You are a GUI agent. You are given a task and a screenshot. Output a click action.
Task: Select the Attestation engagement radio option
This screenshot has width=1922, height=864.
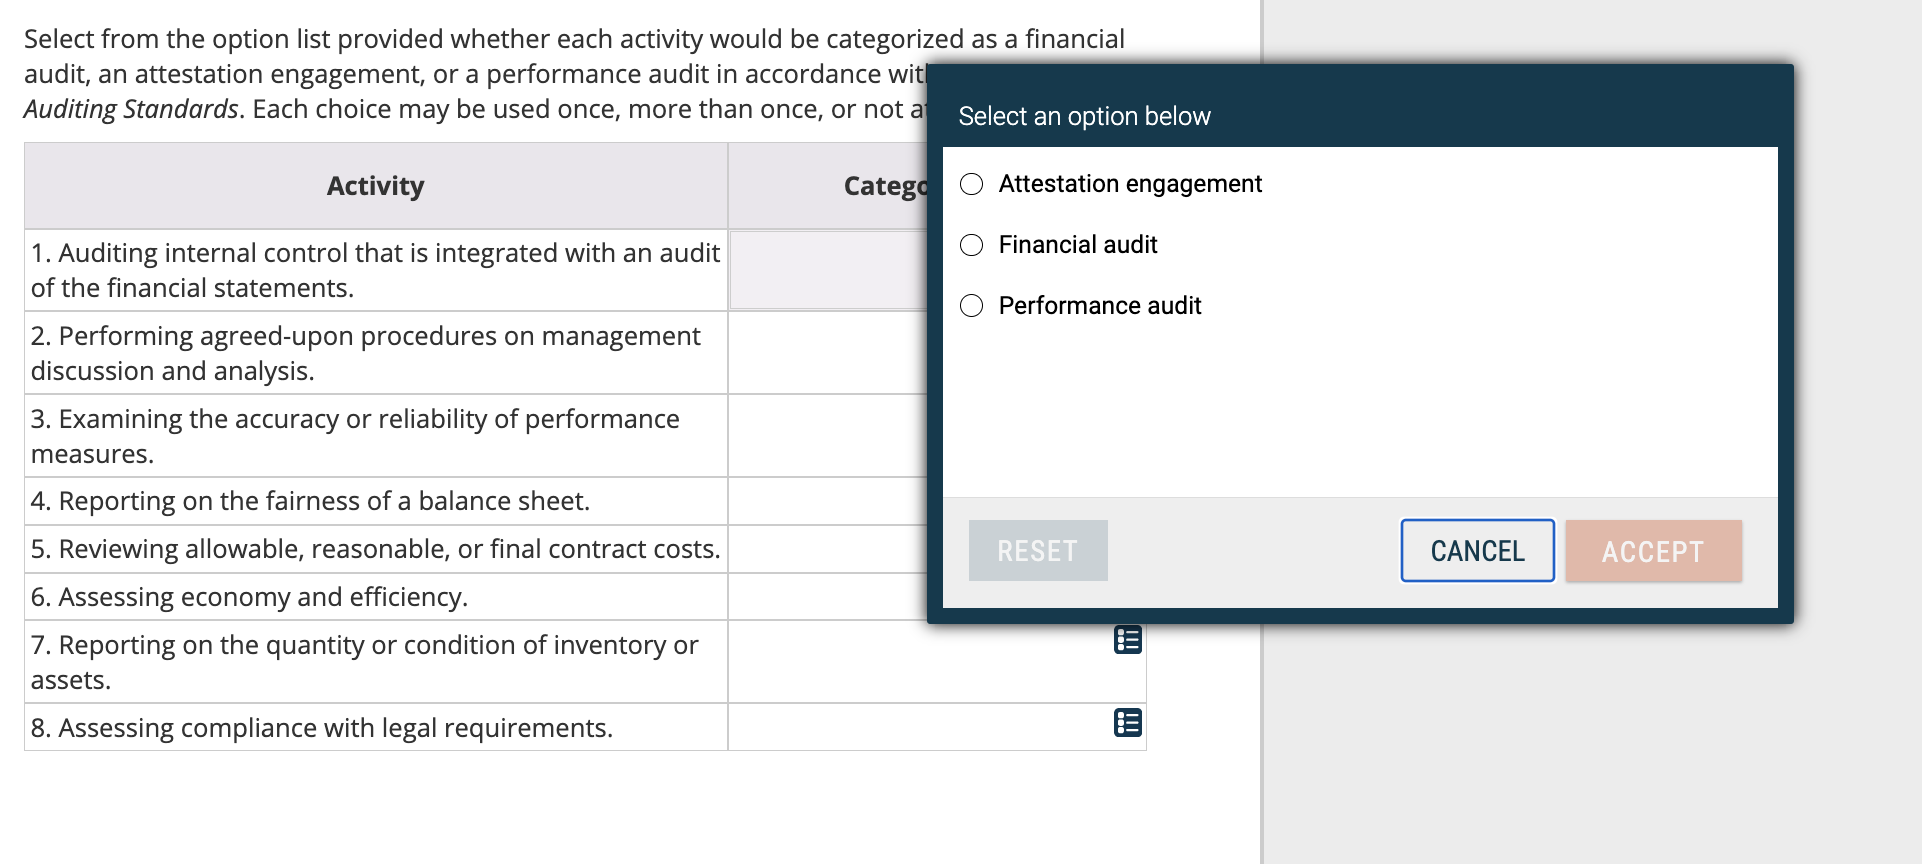[x=971, y=184]
